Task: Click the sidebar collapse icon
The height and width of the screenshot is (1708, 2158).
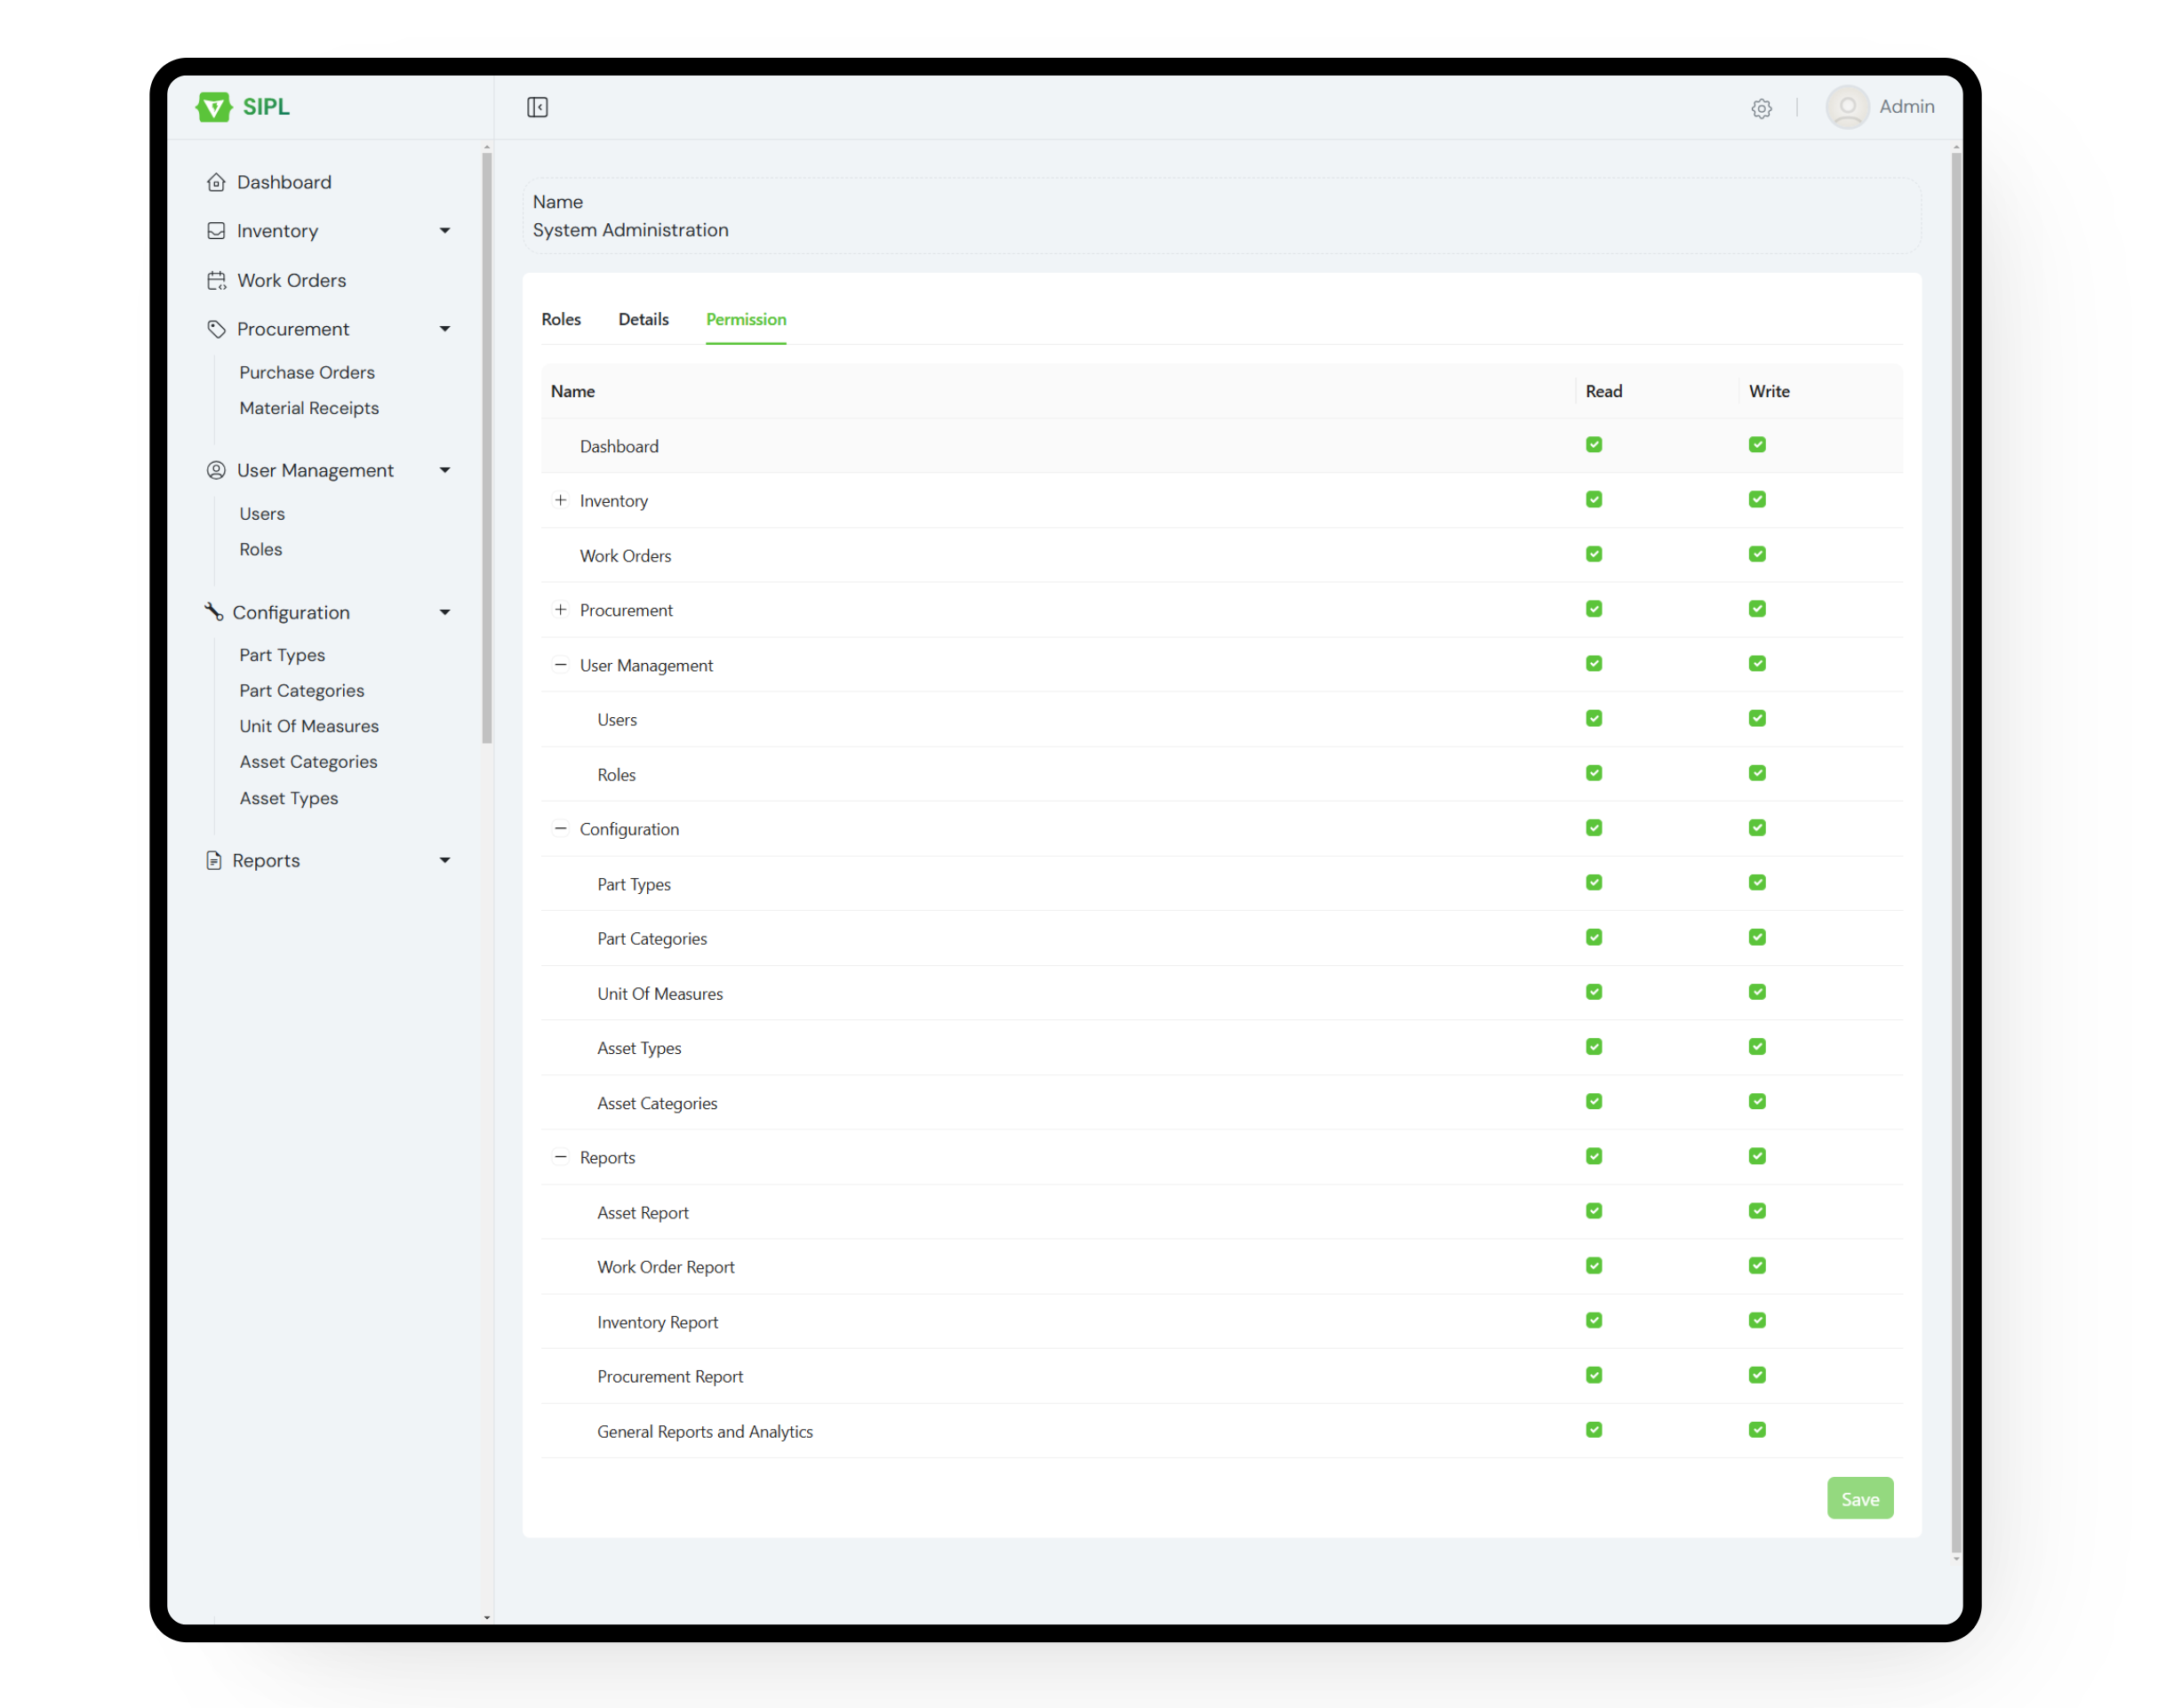Action: coord(537,106)
